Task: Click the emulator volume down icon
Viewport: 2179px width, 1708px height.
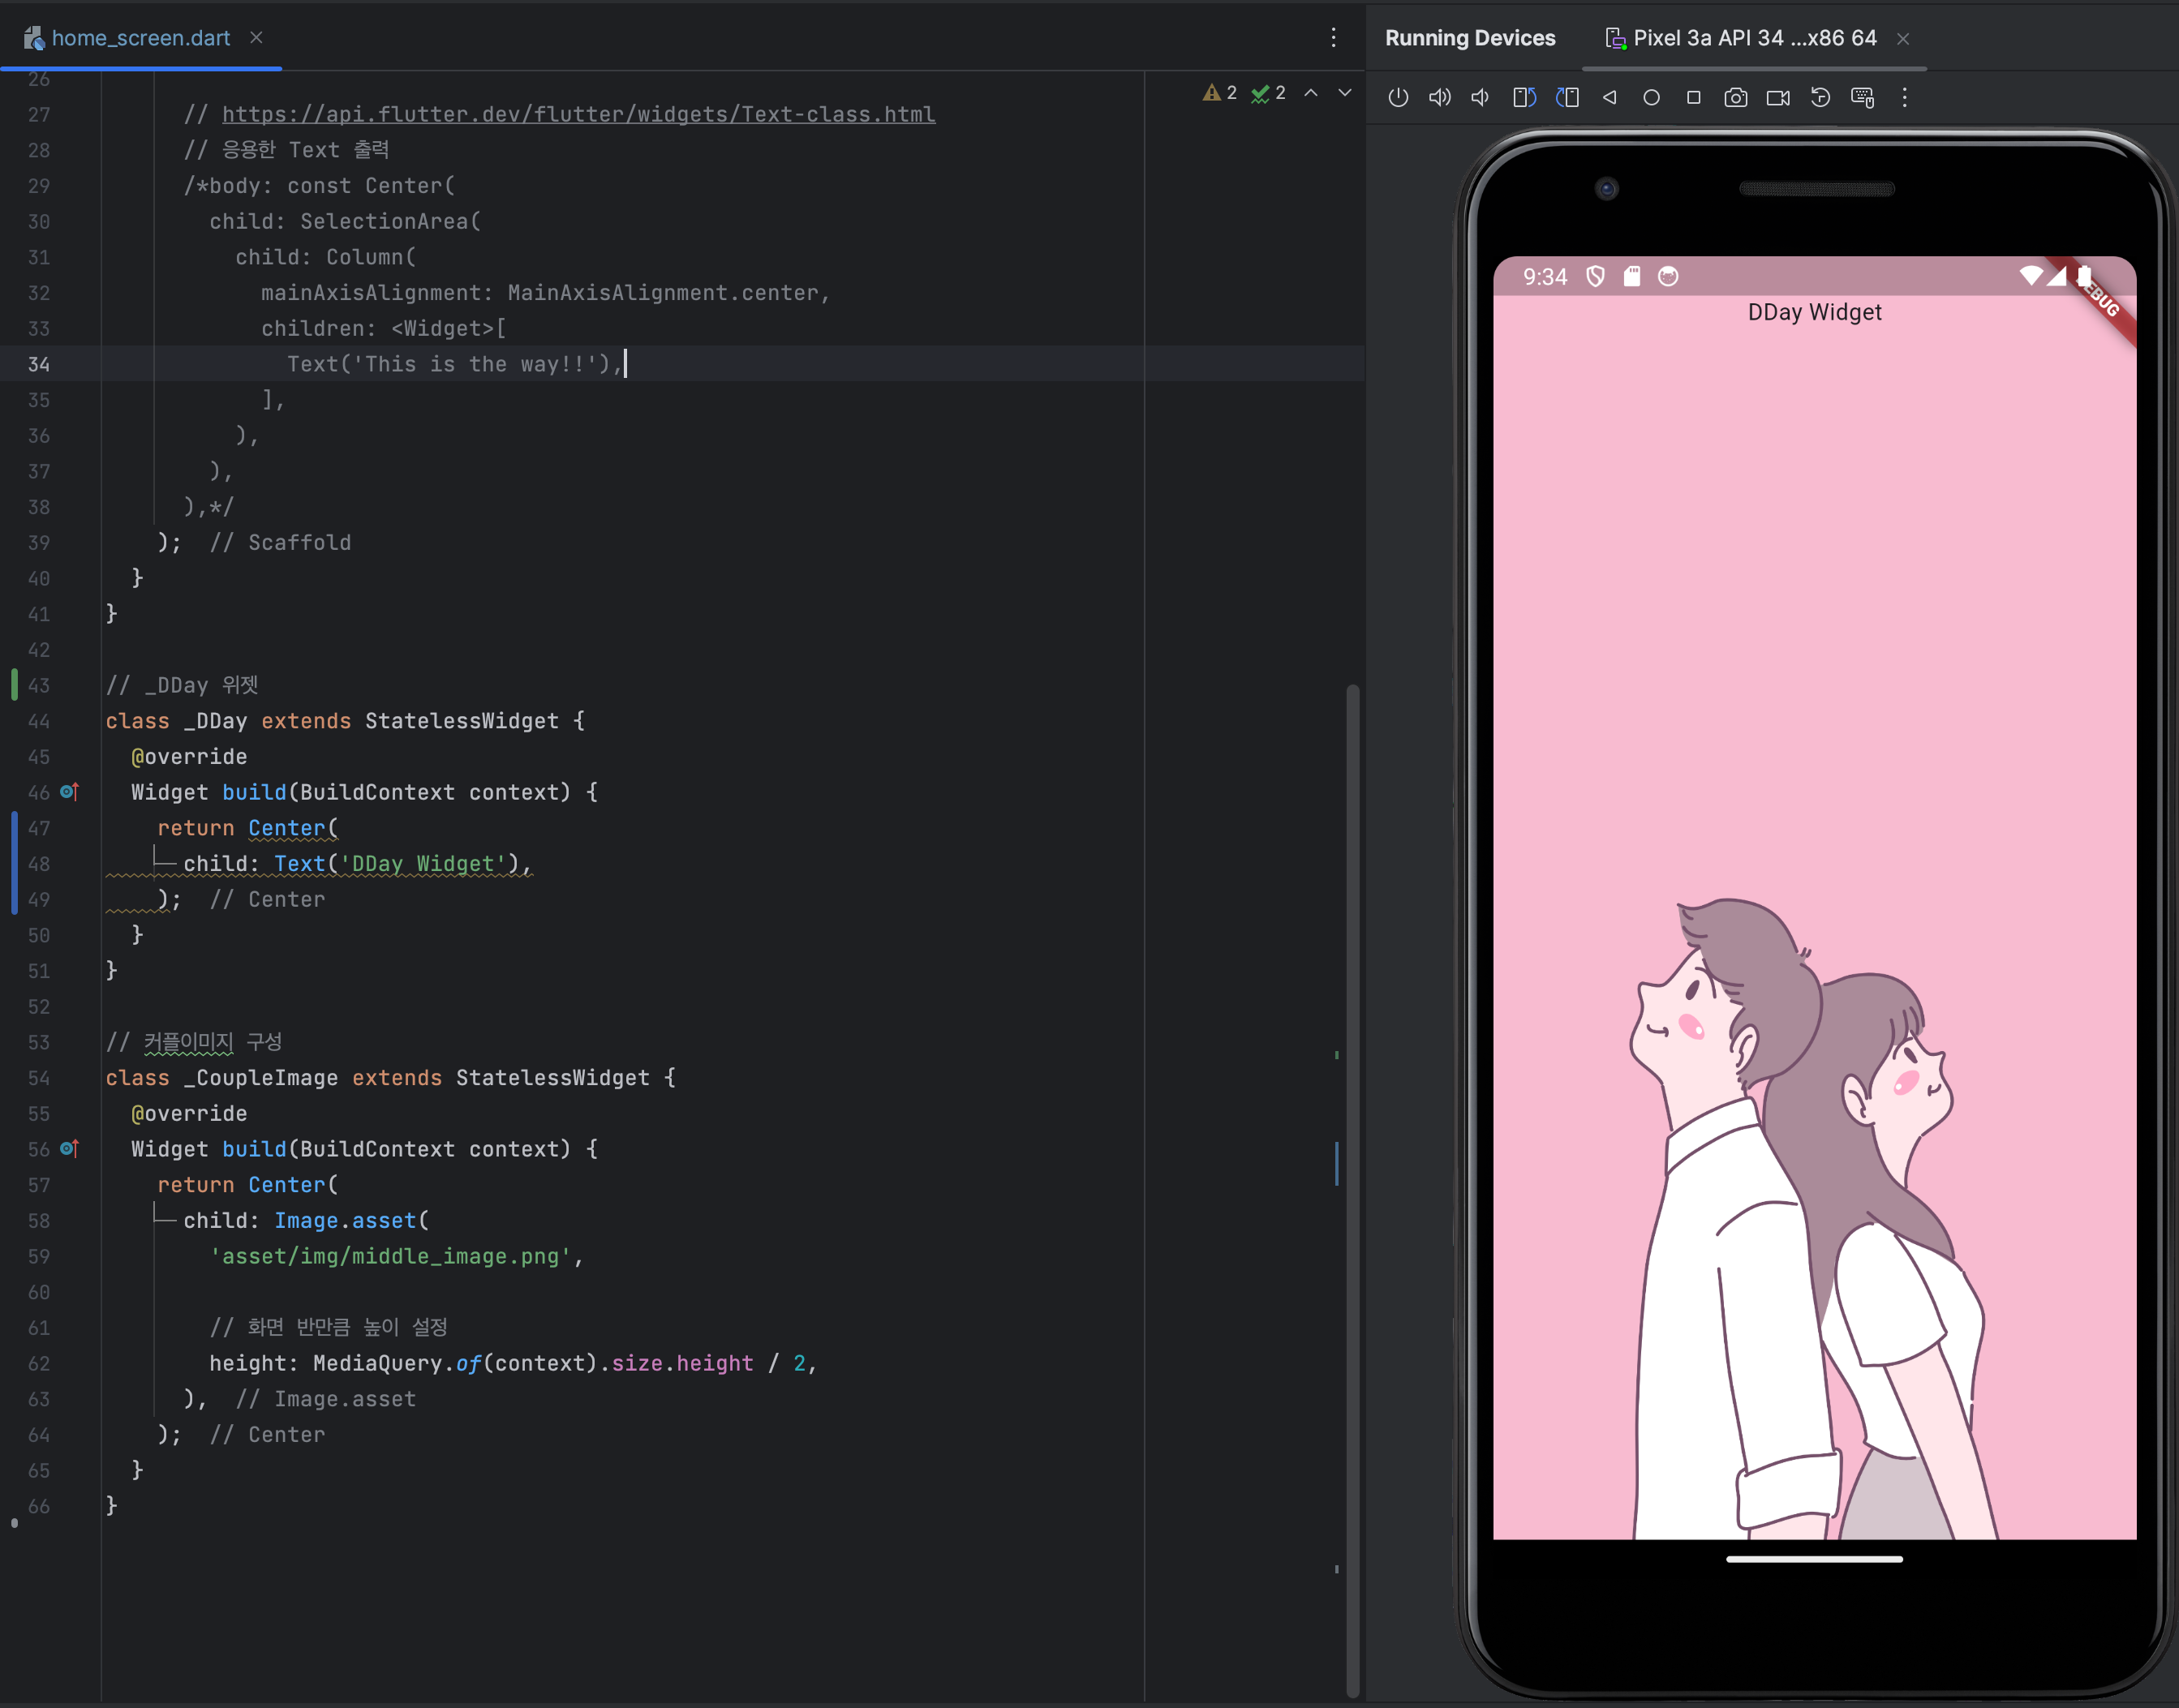Action: 1481,97
